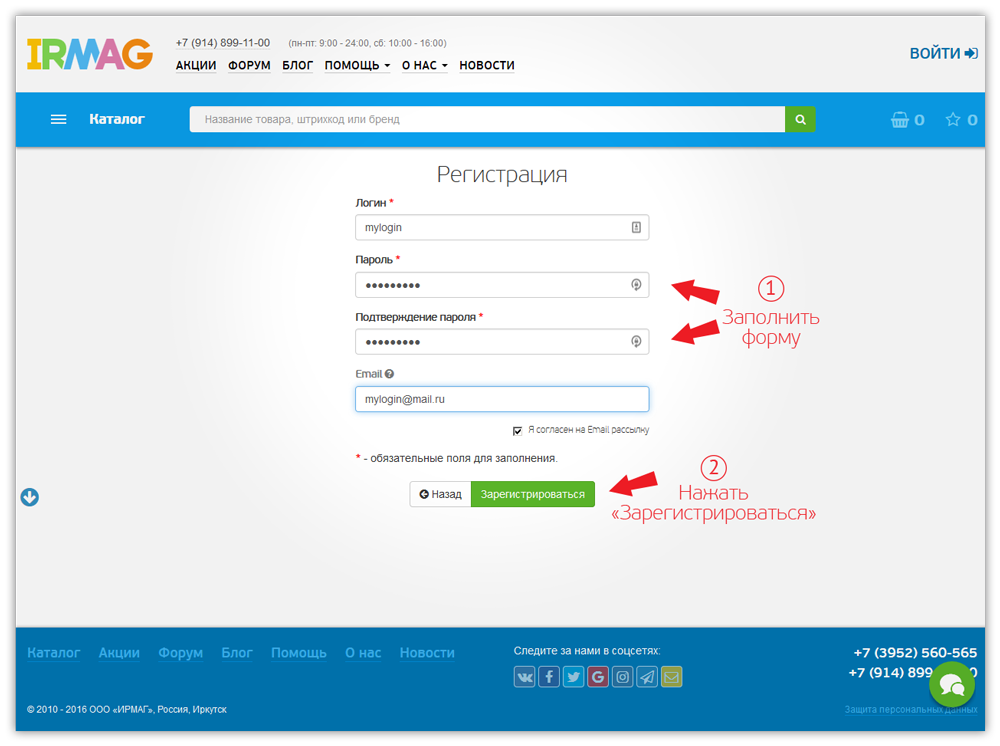Viewport: 1000px width, 746px height.
Task: Expand the О НАС dropdown menu
Action: (x=424, y=65)
